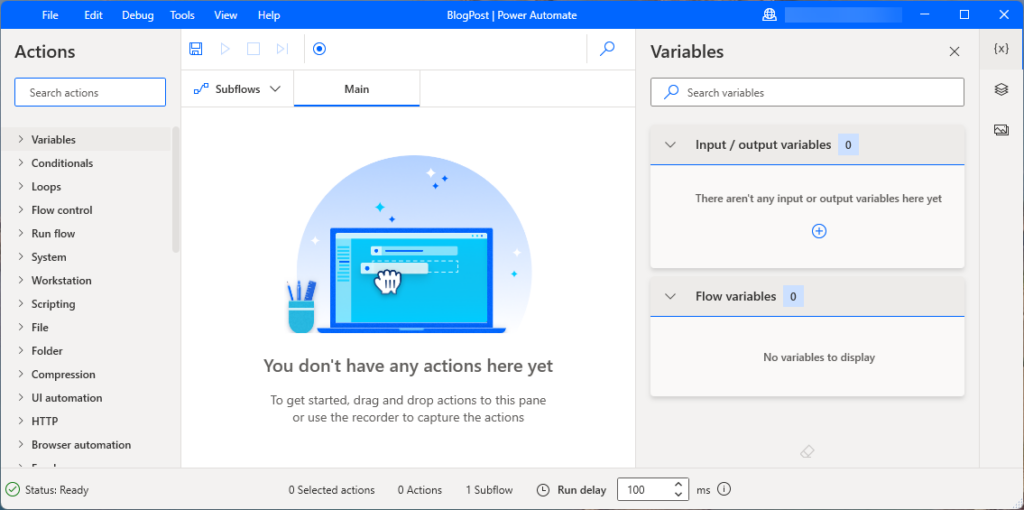The width and height of the screenshot is (1024, 510).
Task: Click the 1 Subflow status text
Action: click(x=489, y=490)
